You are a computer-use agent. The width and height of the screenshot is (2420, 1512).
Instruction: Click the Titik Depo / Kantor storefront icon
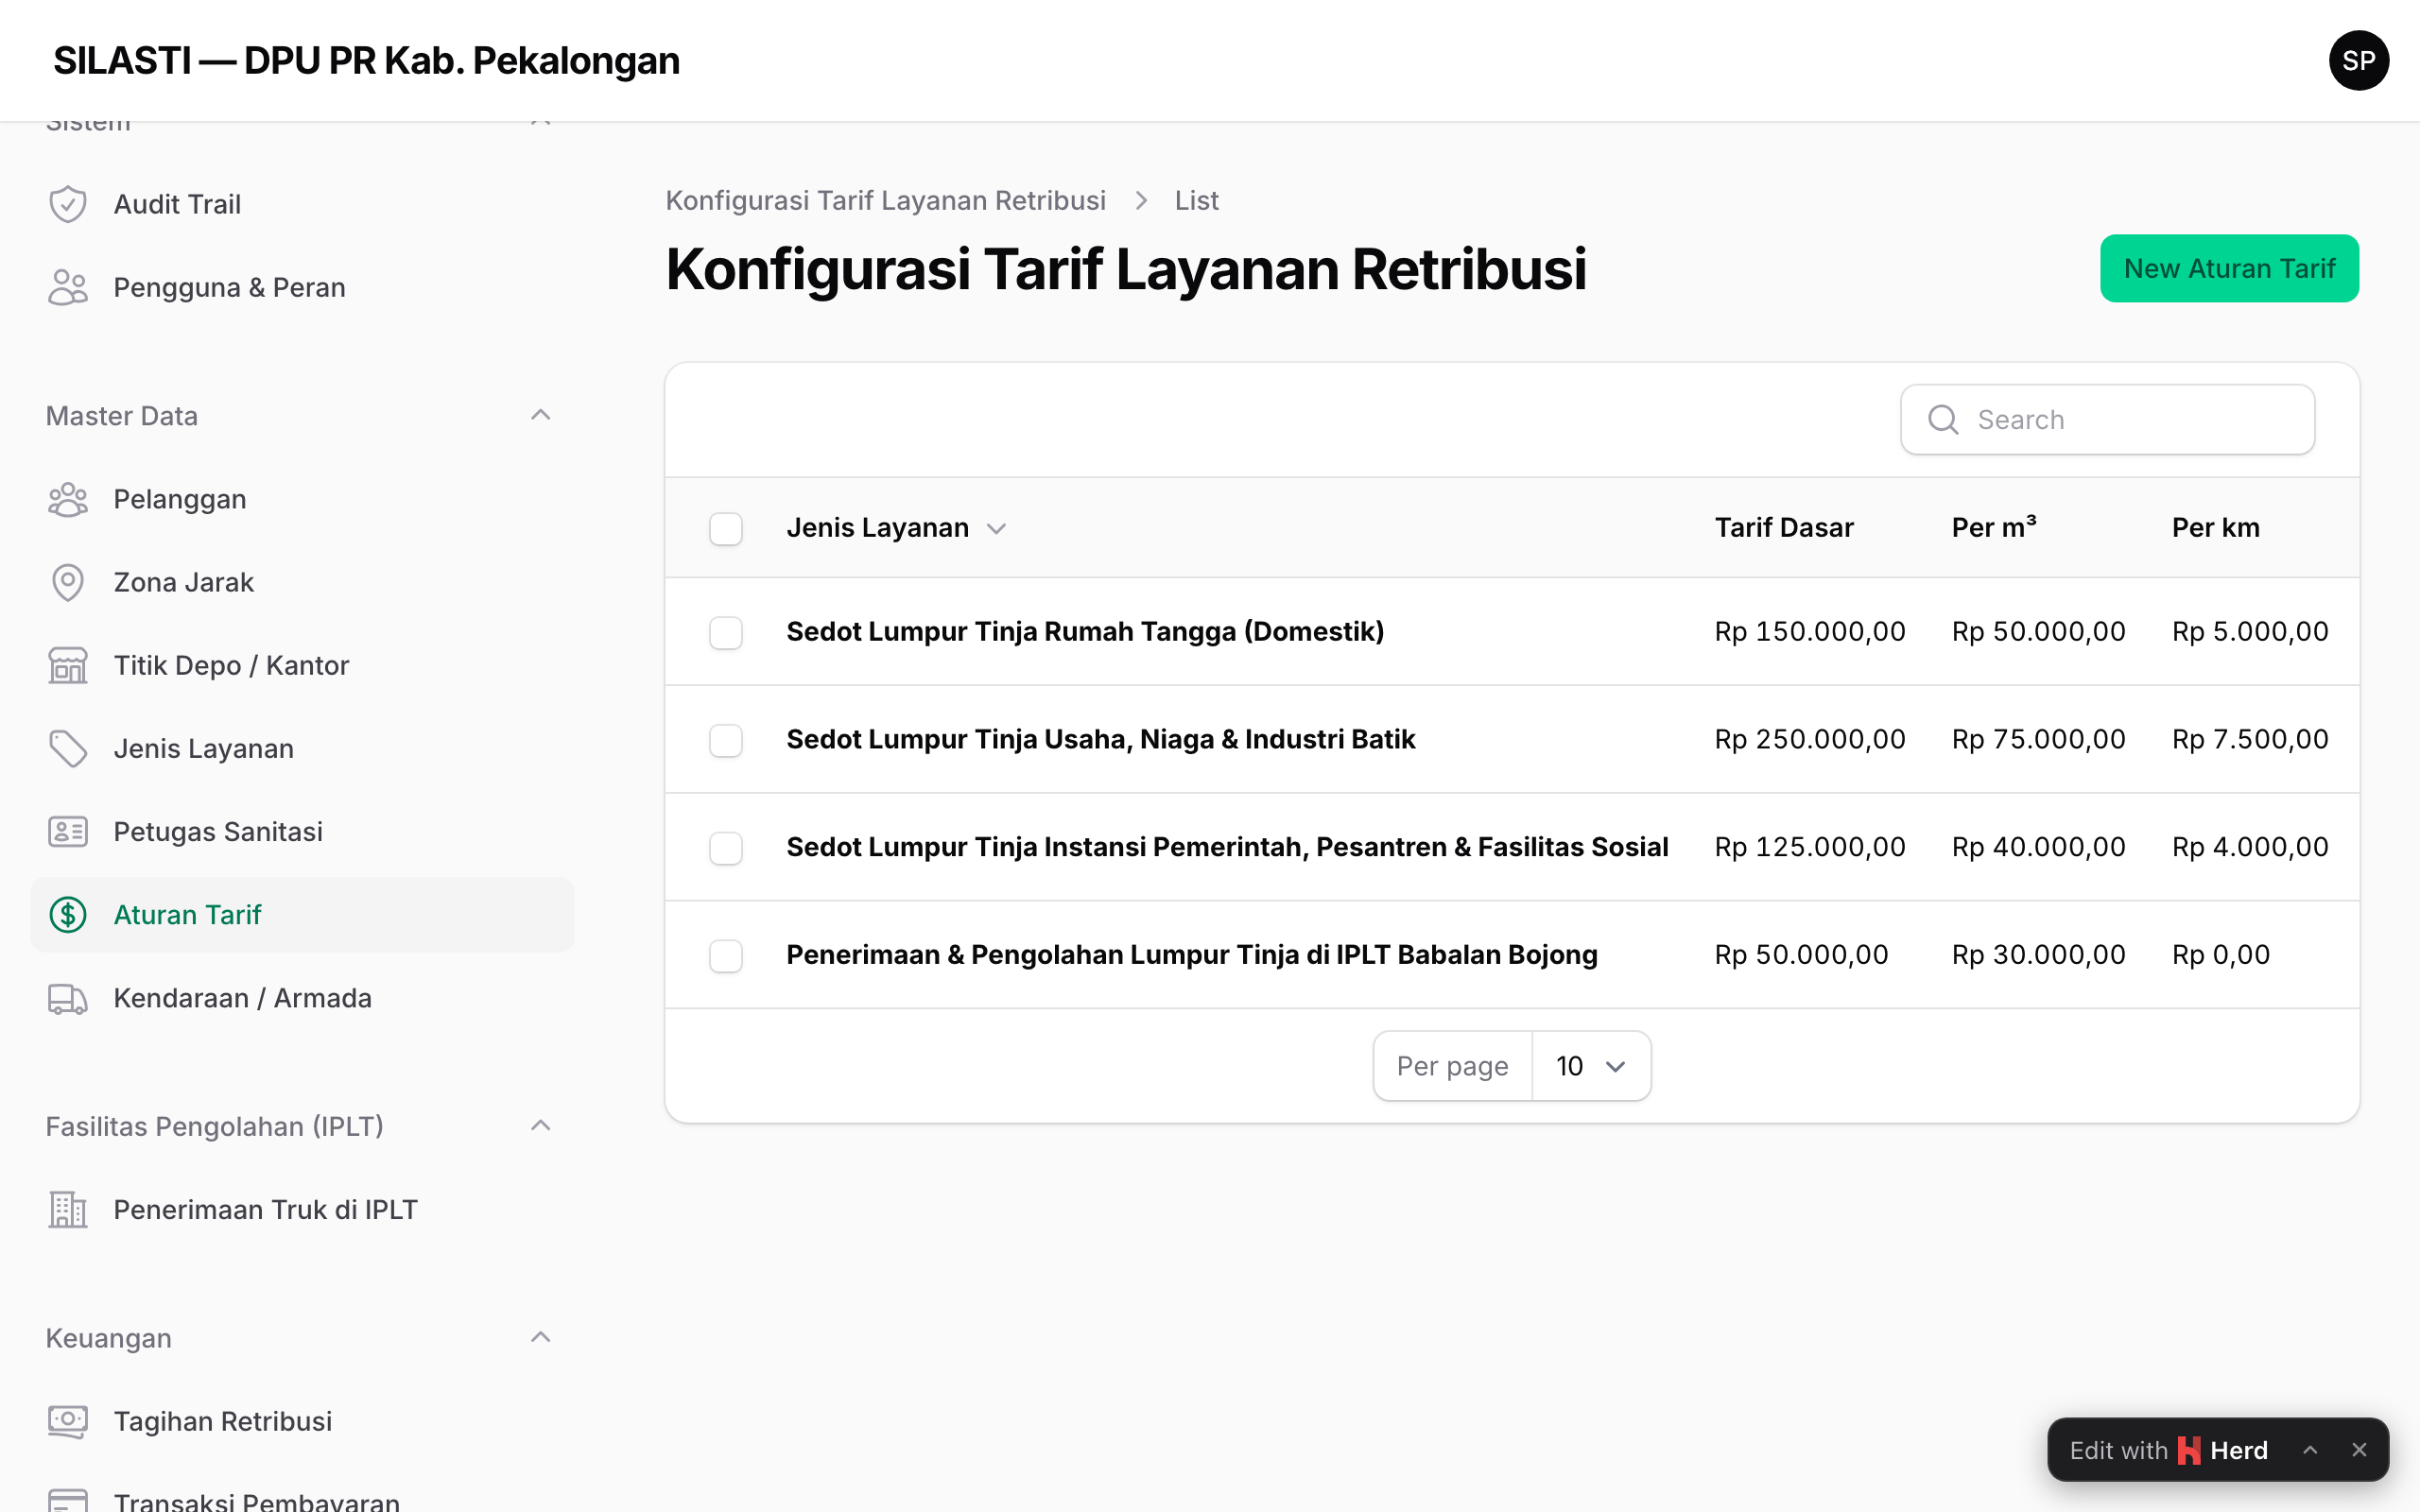68,665
